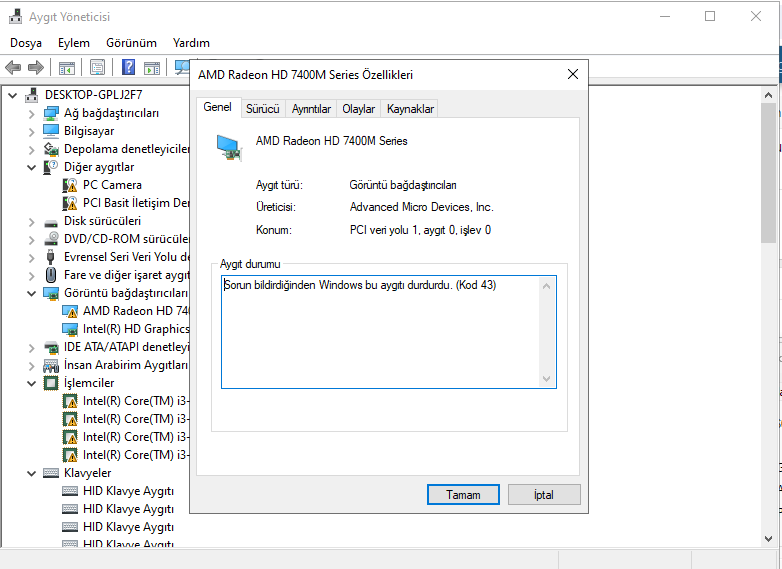
Task: Open the Yardım menu
Action: point(191,43)
